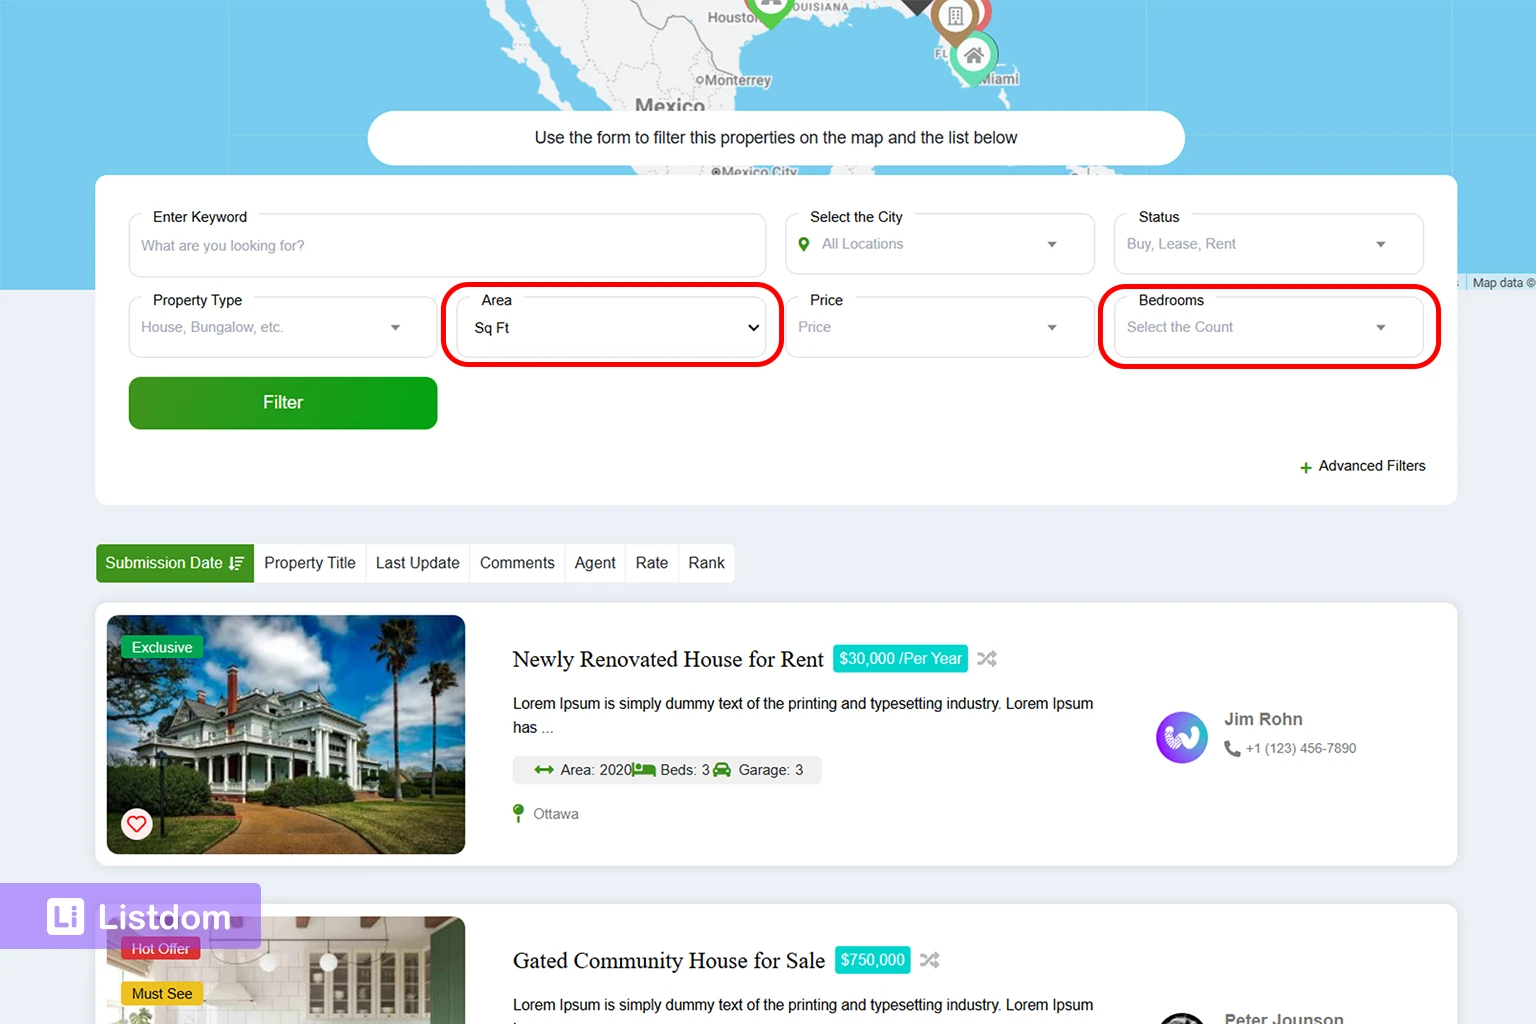Toggle Submission Date sort order
Viewport: 1536px width, 1024px height.
(175, 563)
